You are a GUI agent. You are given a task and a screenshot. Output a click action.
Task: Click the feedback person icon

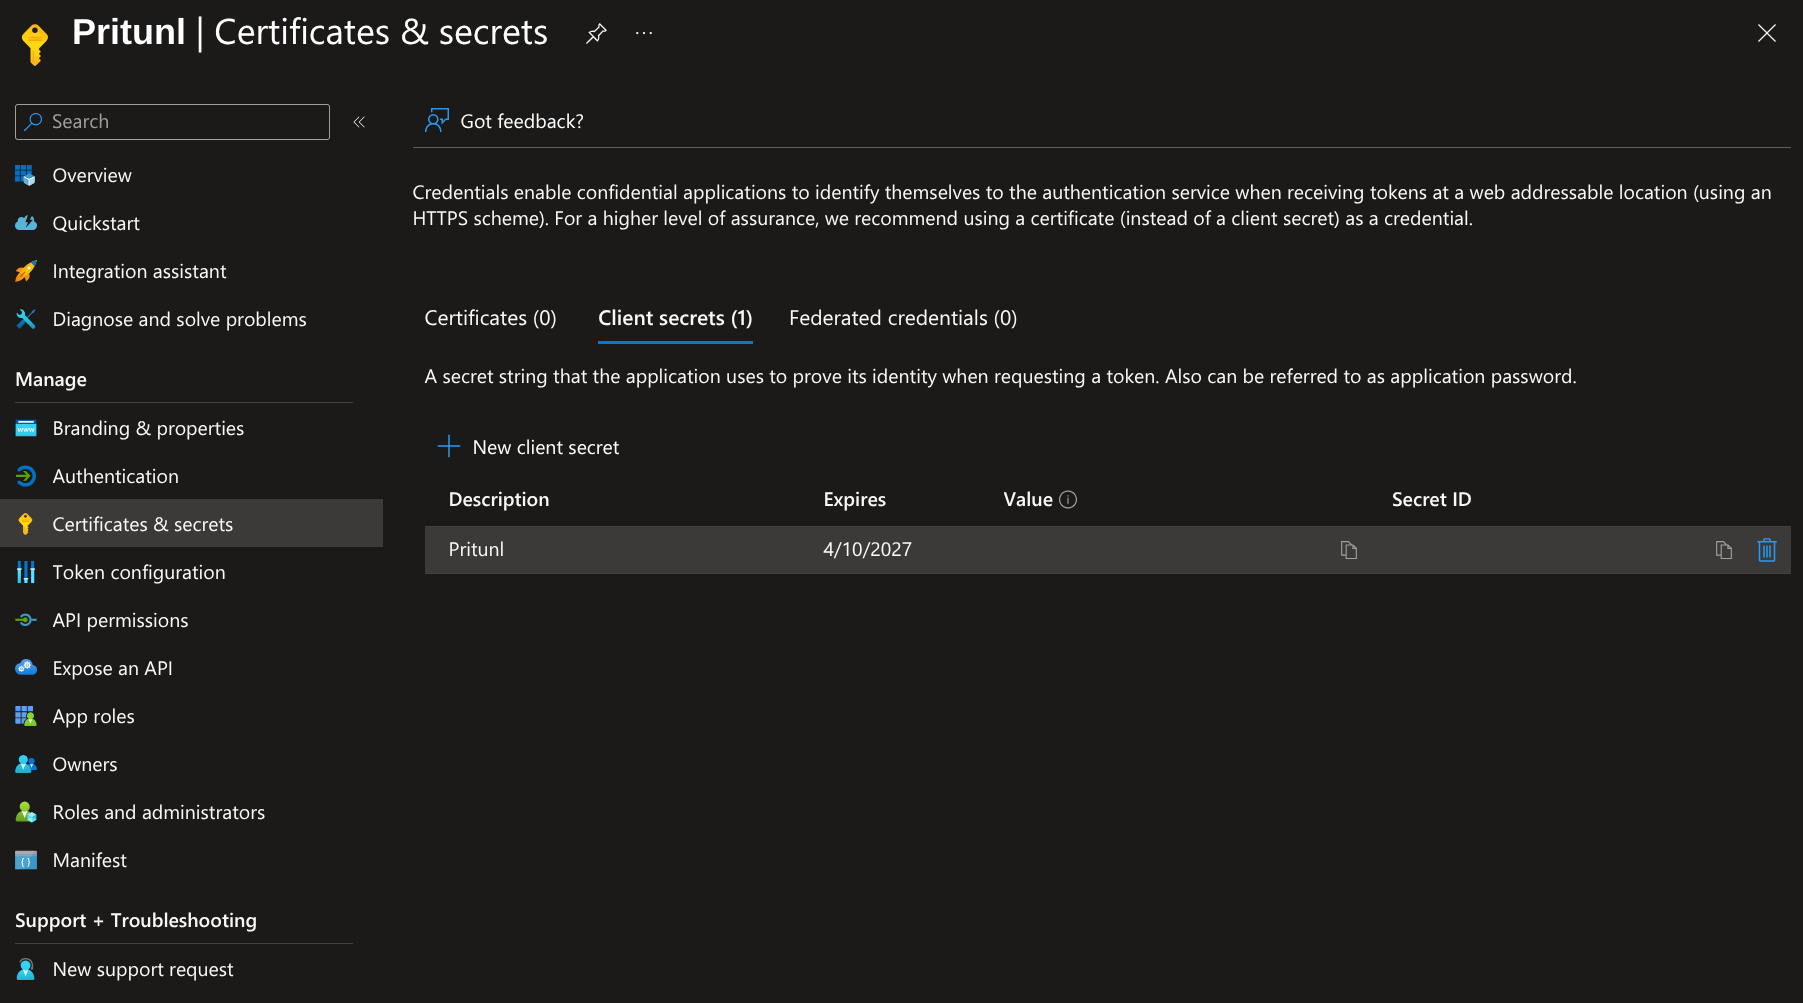[437, 121]
